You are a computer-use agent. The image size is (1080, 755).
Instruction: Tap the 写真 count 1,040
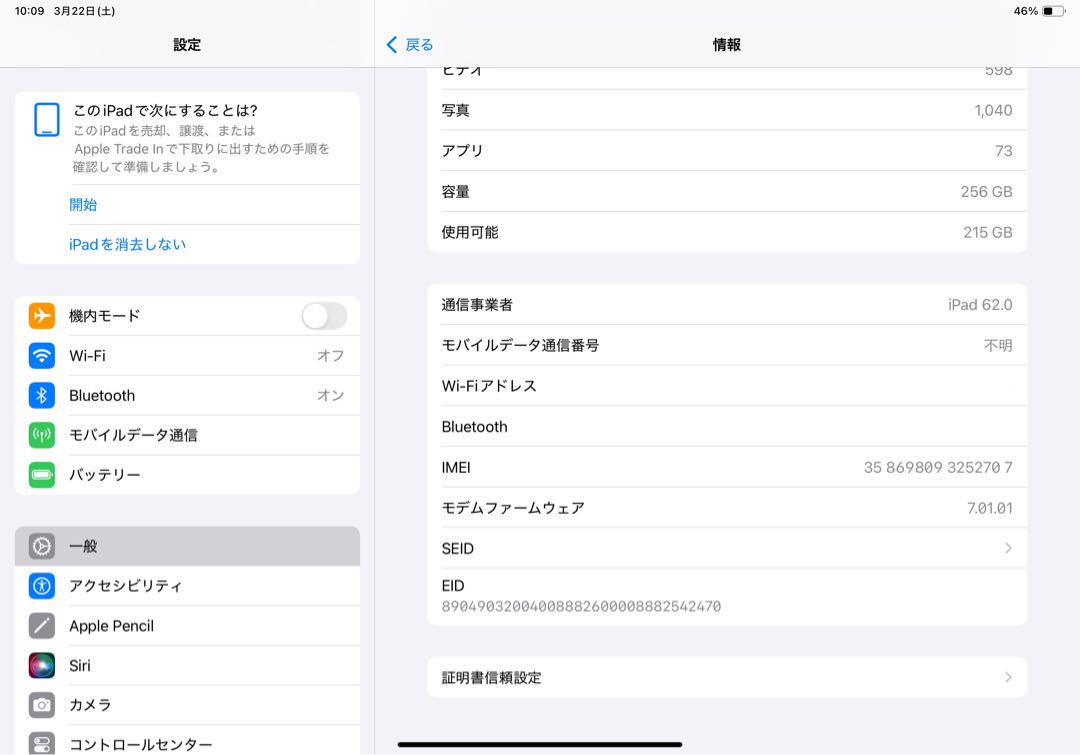[x=993, y=110]
